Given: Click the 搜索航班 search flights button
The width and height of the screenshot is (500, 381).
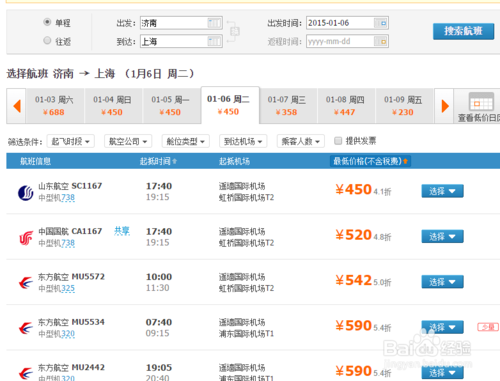Looking at the screenshot, I should click(463, 31).
